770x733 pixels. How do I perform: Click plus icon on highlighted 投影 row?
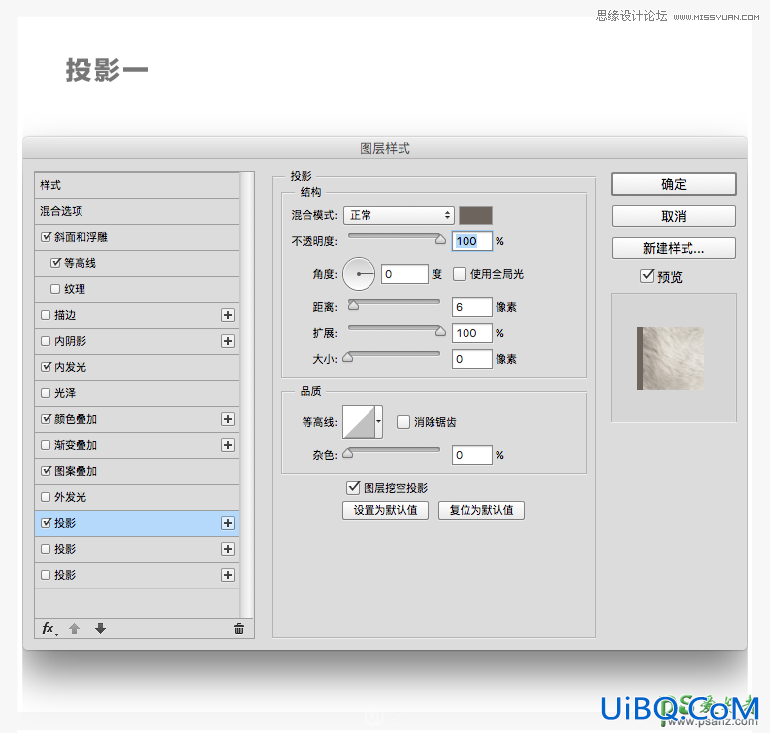pos(228,523)
